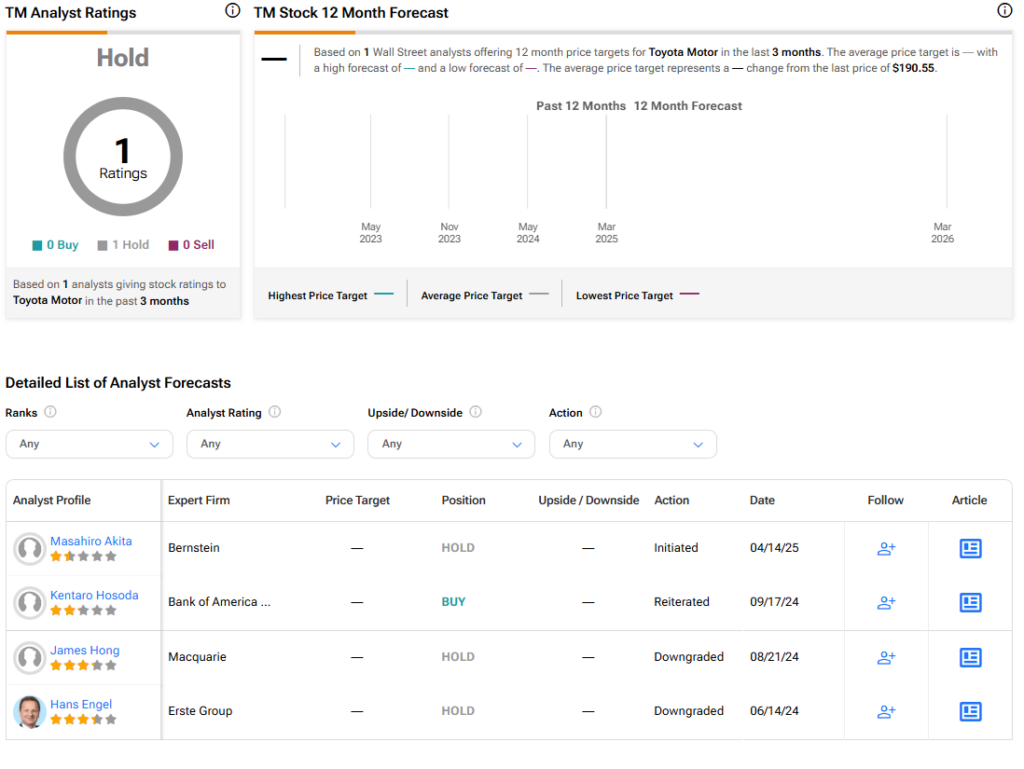Click the gray 1 Hold legend swatch
1024x769 pixels.
(x=103, y=245)
